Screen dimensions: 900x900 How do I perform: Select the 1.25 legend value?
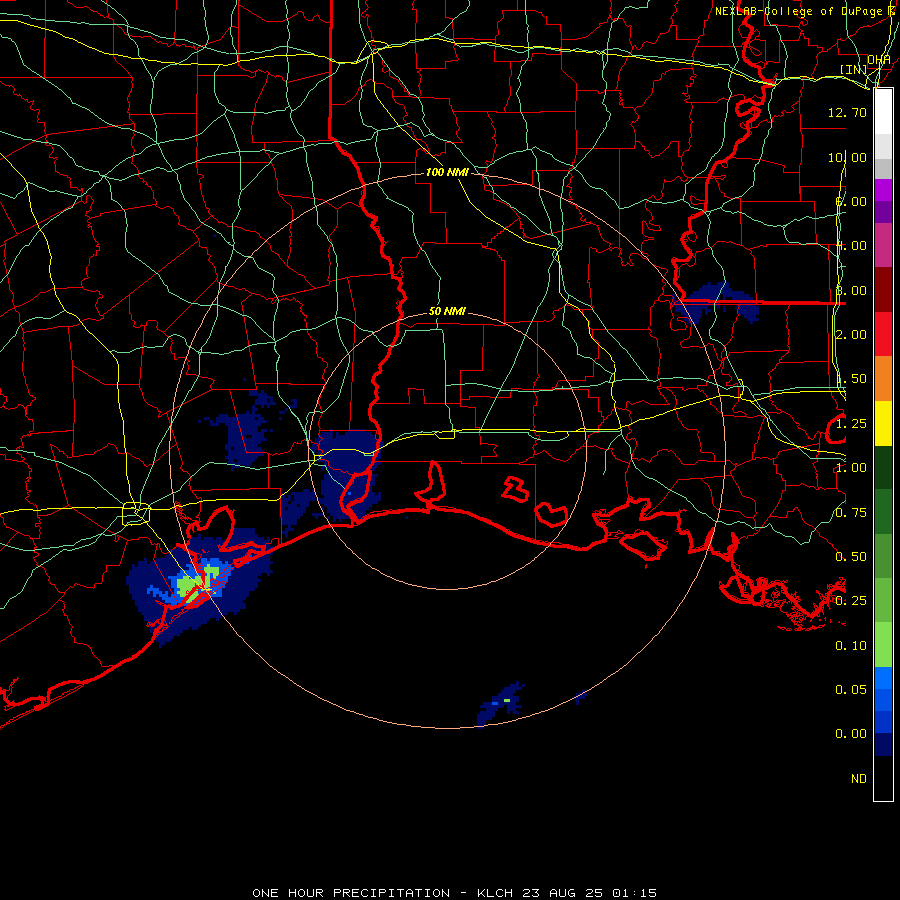click(x=851, y=424)
